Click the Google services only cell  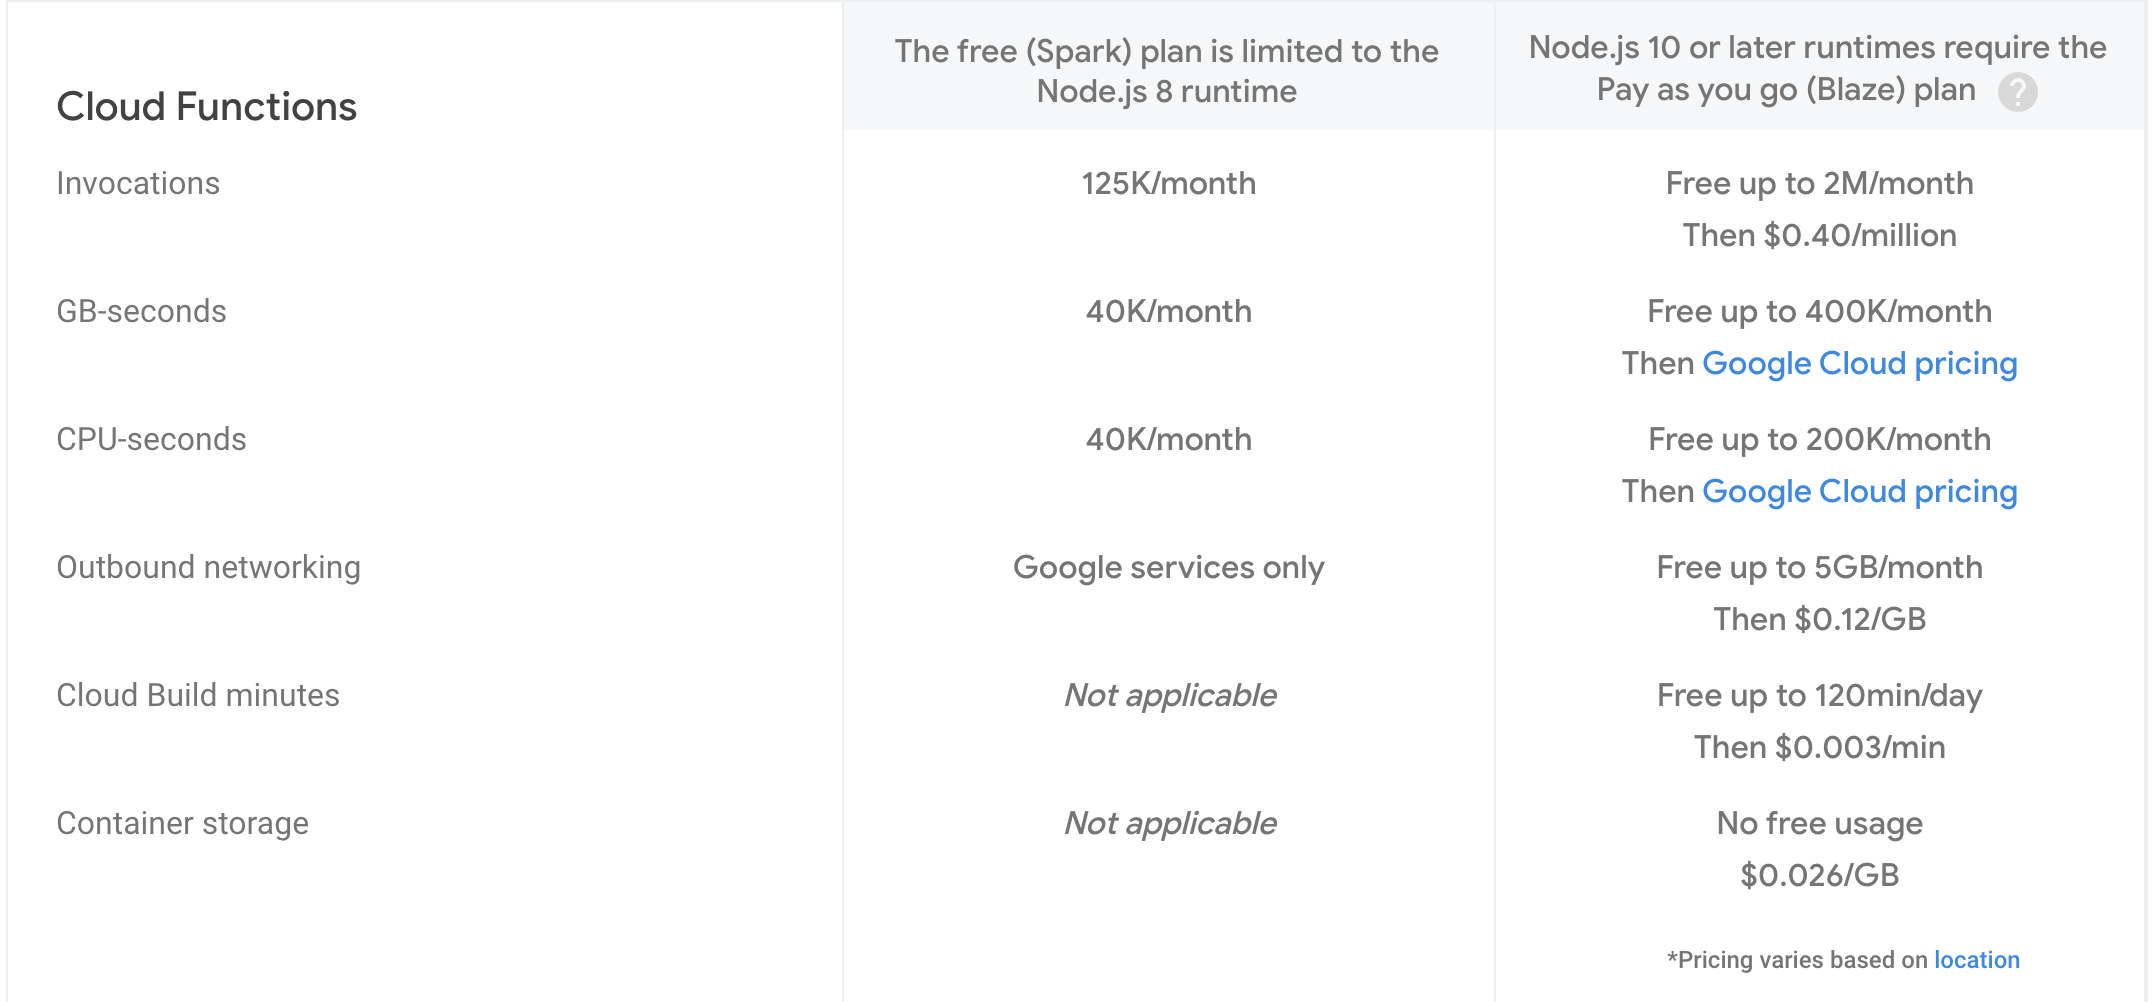pyautogui.click(x=1168, y=567)
